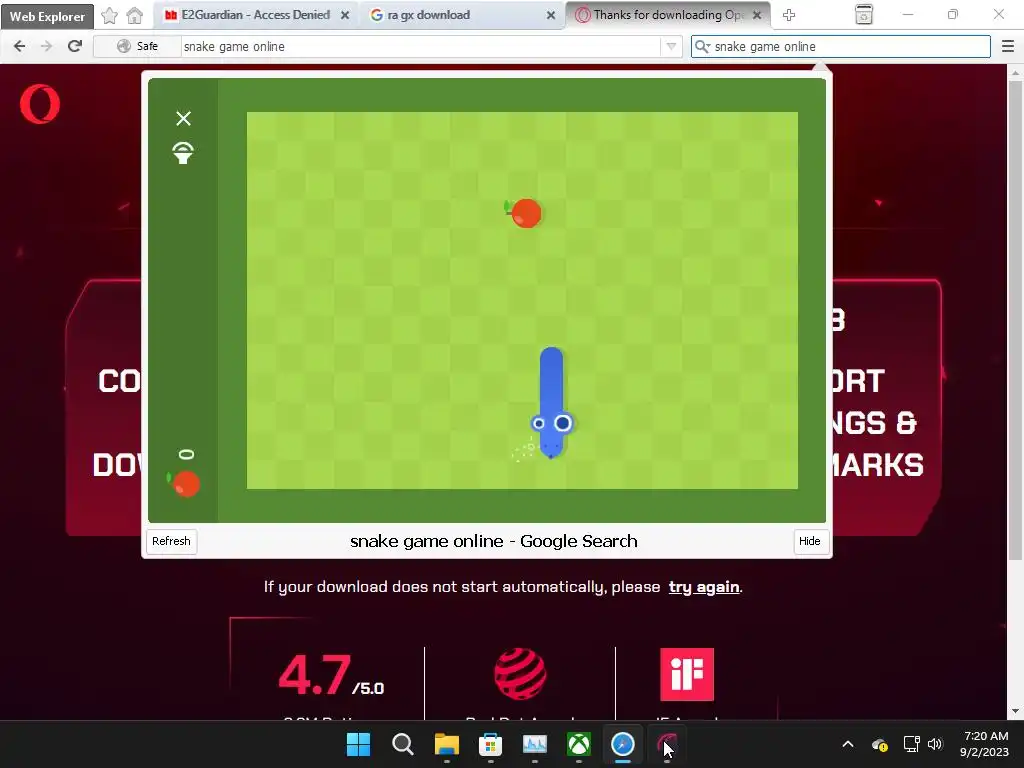The height and width of the screenshot is (768, 1024).
Task: Select 'Thanks for downloading Opera' tab
Action: [x=667, y=15]
